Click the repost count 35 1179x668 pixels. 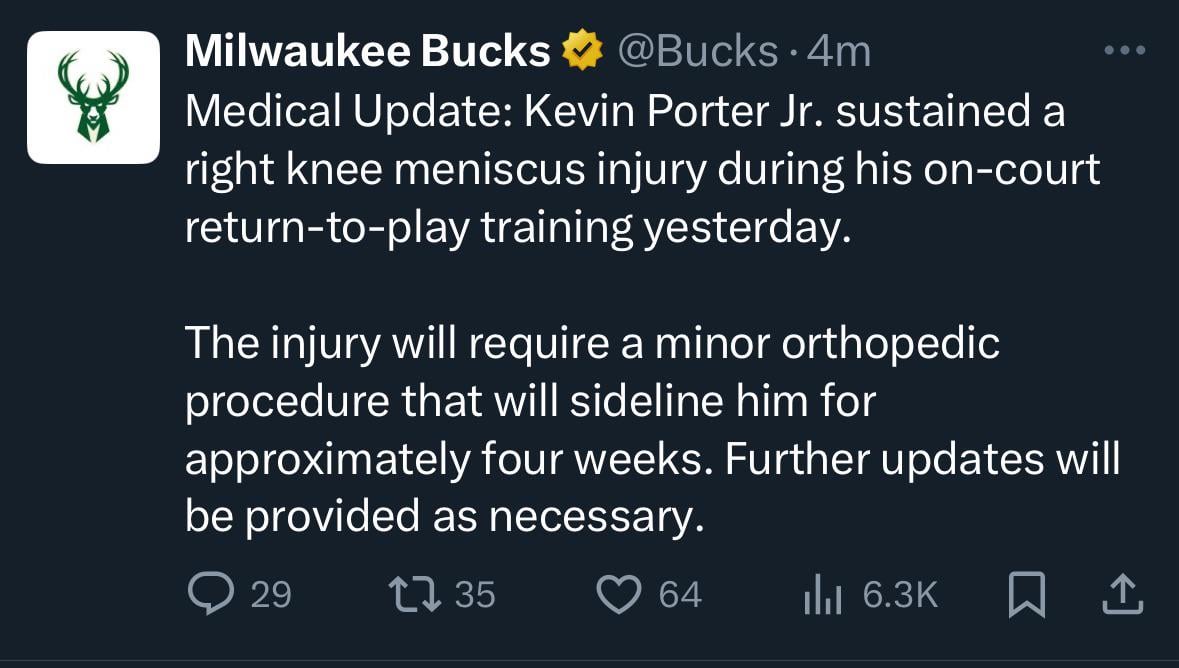click(x=475, y=596)
